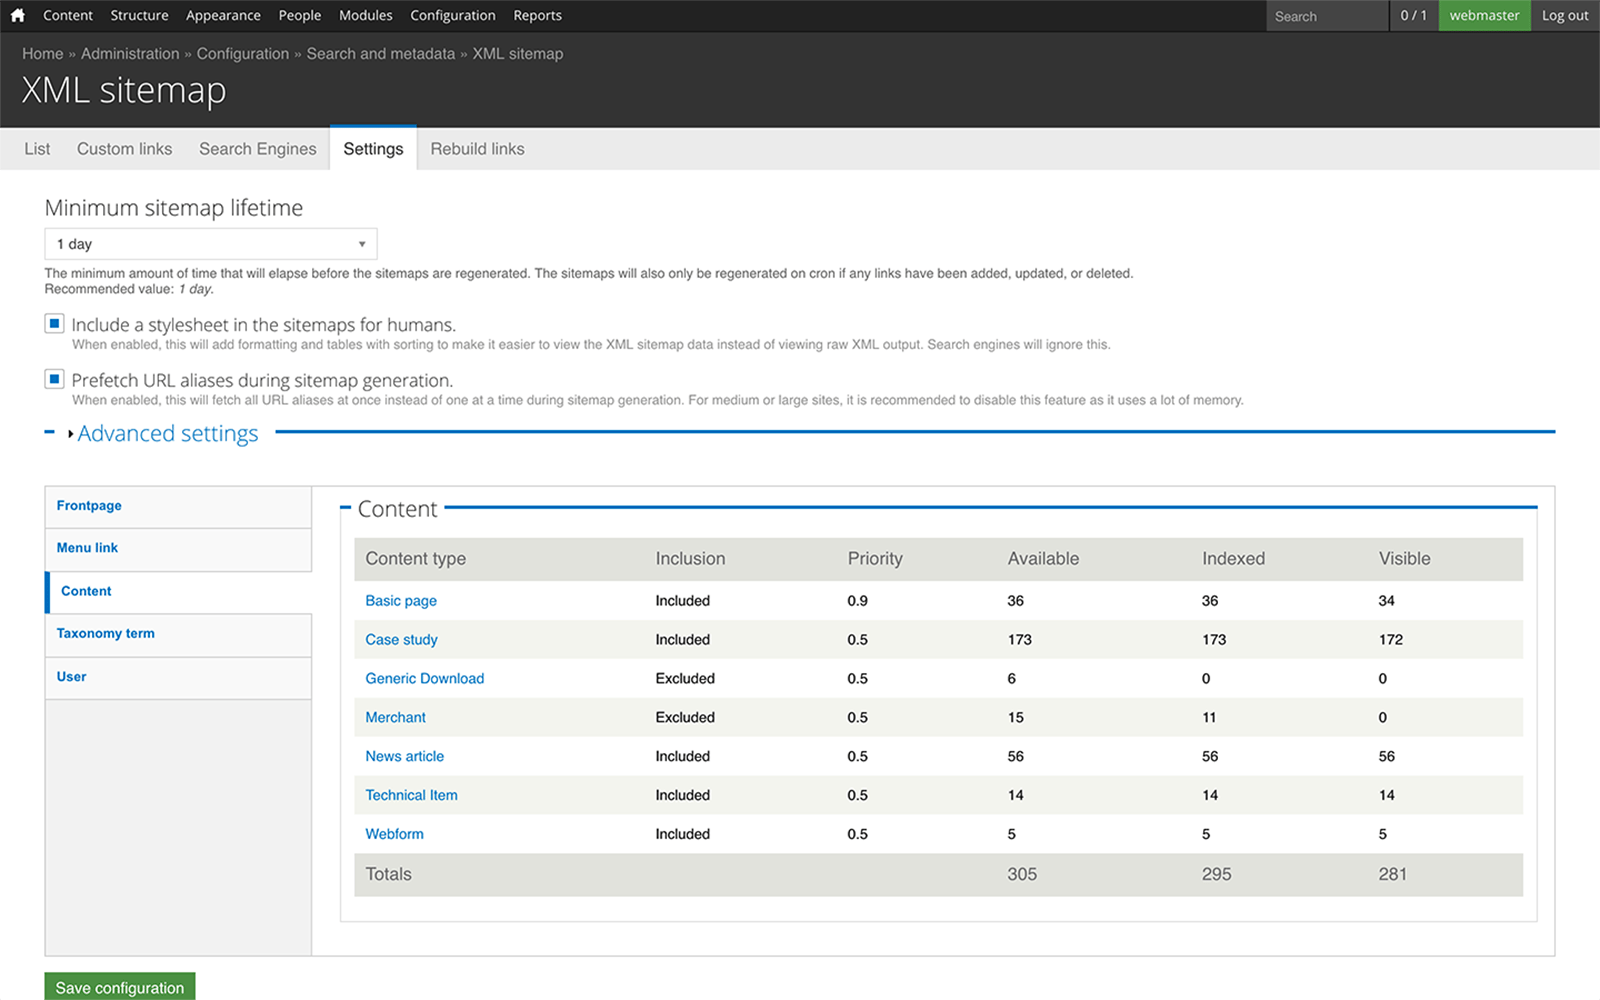Screen dimensions: 1600x1000
Task: Open the Appearance admin menu
Action: (223, 15)
